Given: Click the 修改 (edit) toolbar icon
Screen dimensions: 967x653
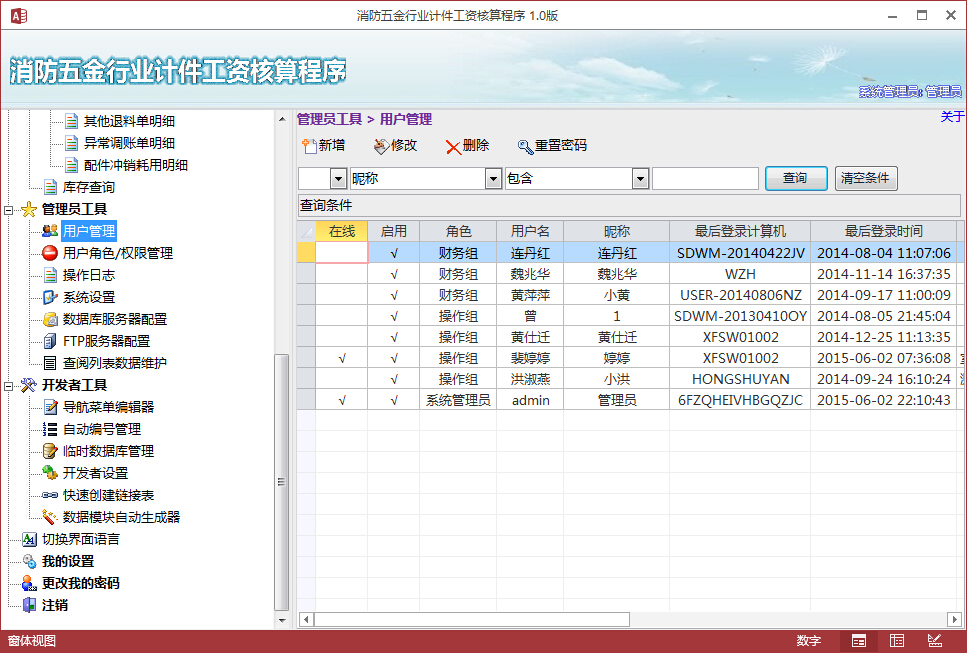Looking at the screenshot, I should click(x=381, y=146).
